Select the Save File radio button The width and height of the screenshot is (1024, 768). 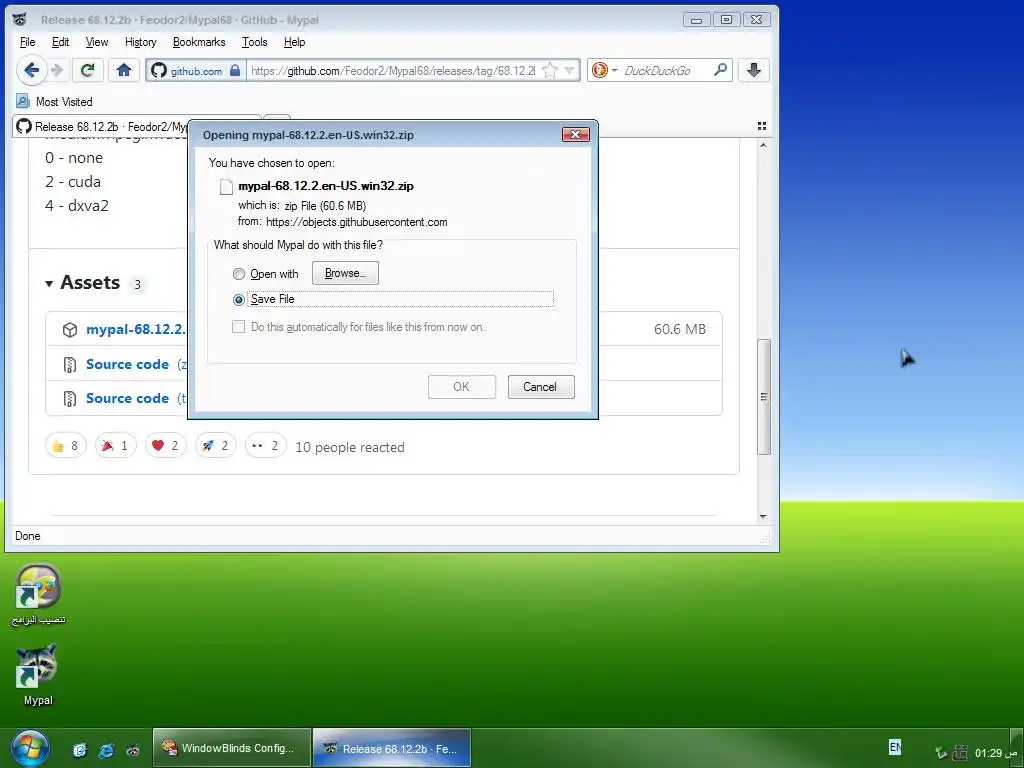239,300
